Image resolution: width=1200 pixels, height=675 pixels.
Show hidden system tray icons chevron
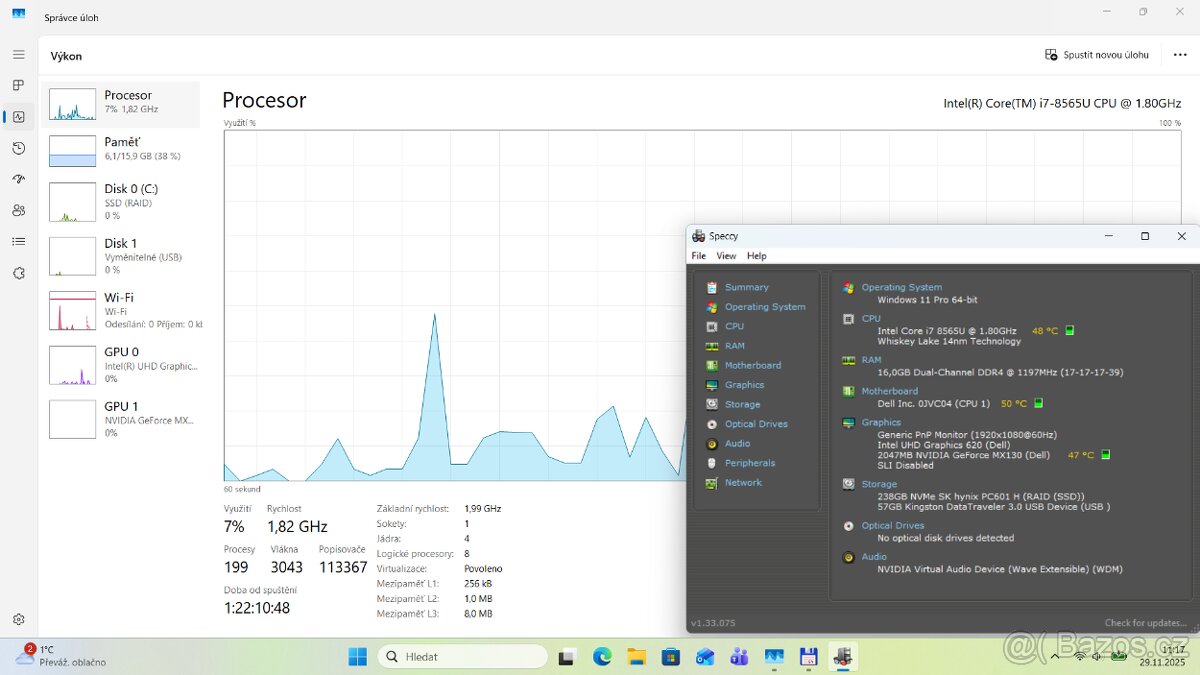1055,657
